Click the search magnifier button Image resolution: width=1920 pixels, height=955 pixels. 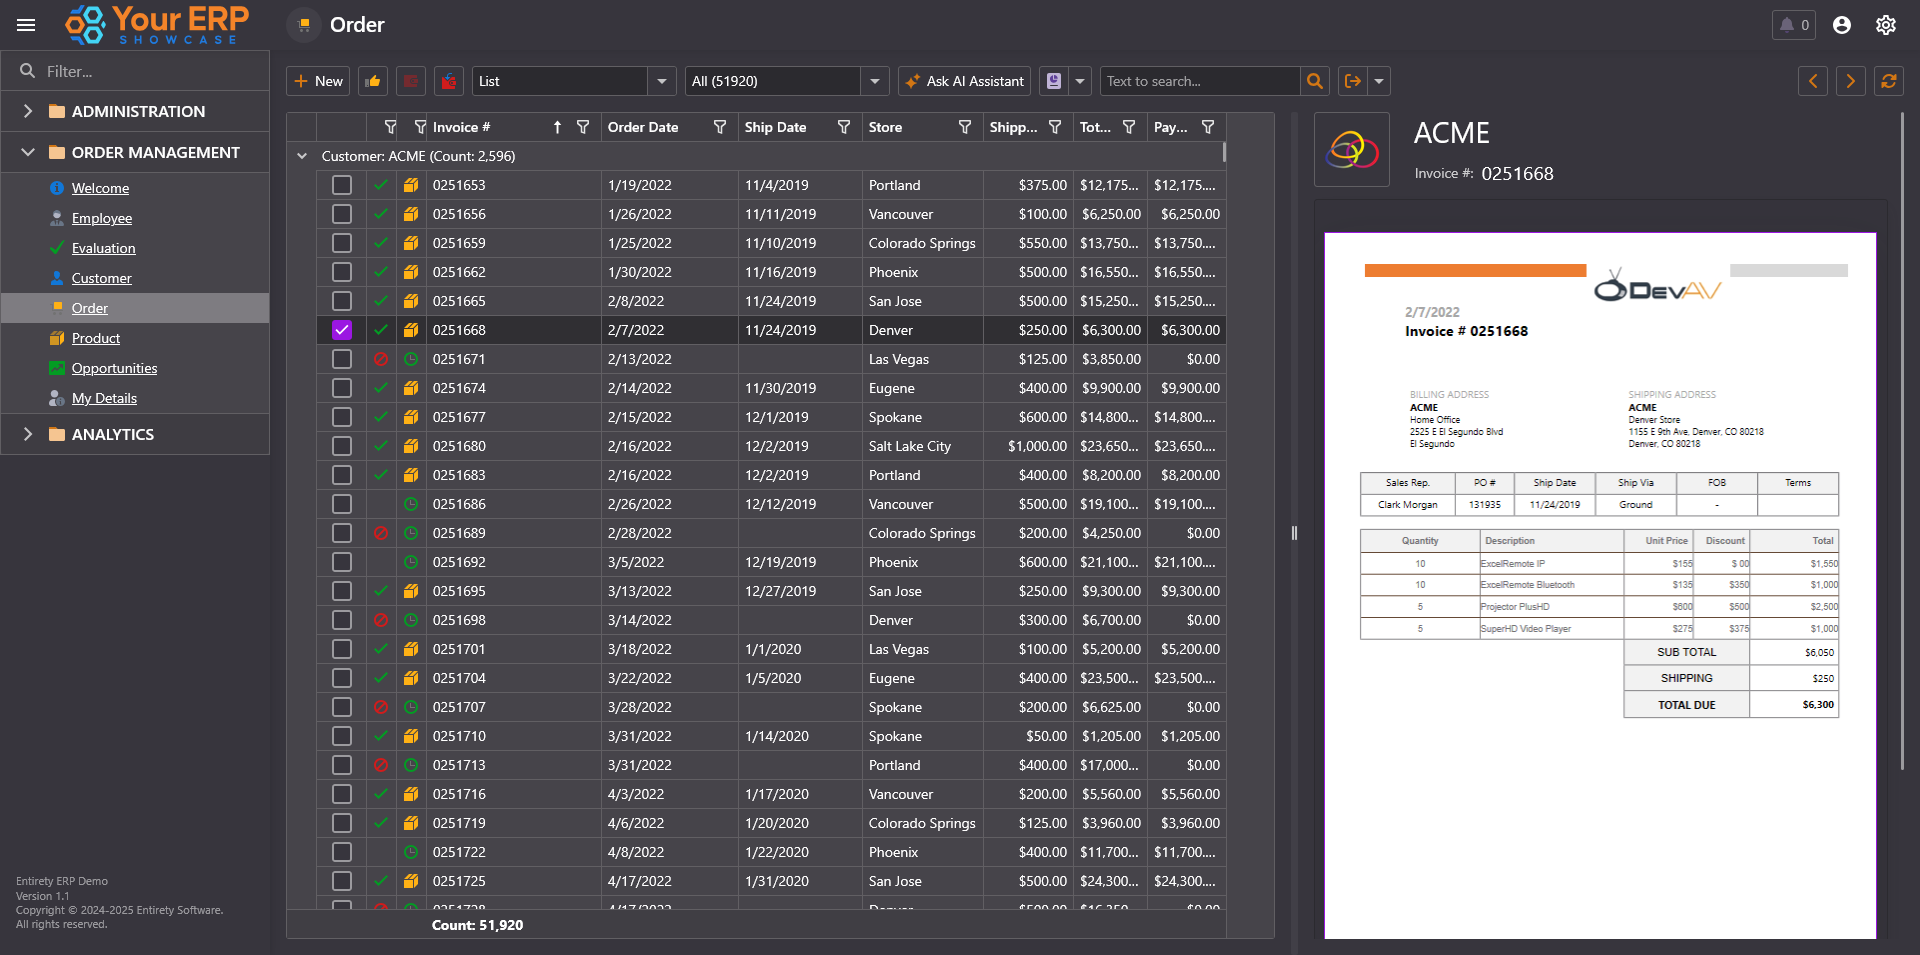(x=1315, y=81)
